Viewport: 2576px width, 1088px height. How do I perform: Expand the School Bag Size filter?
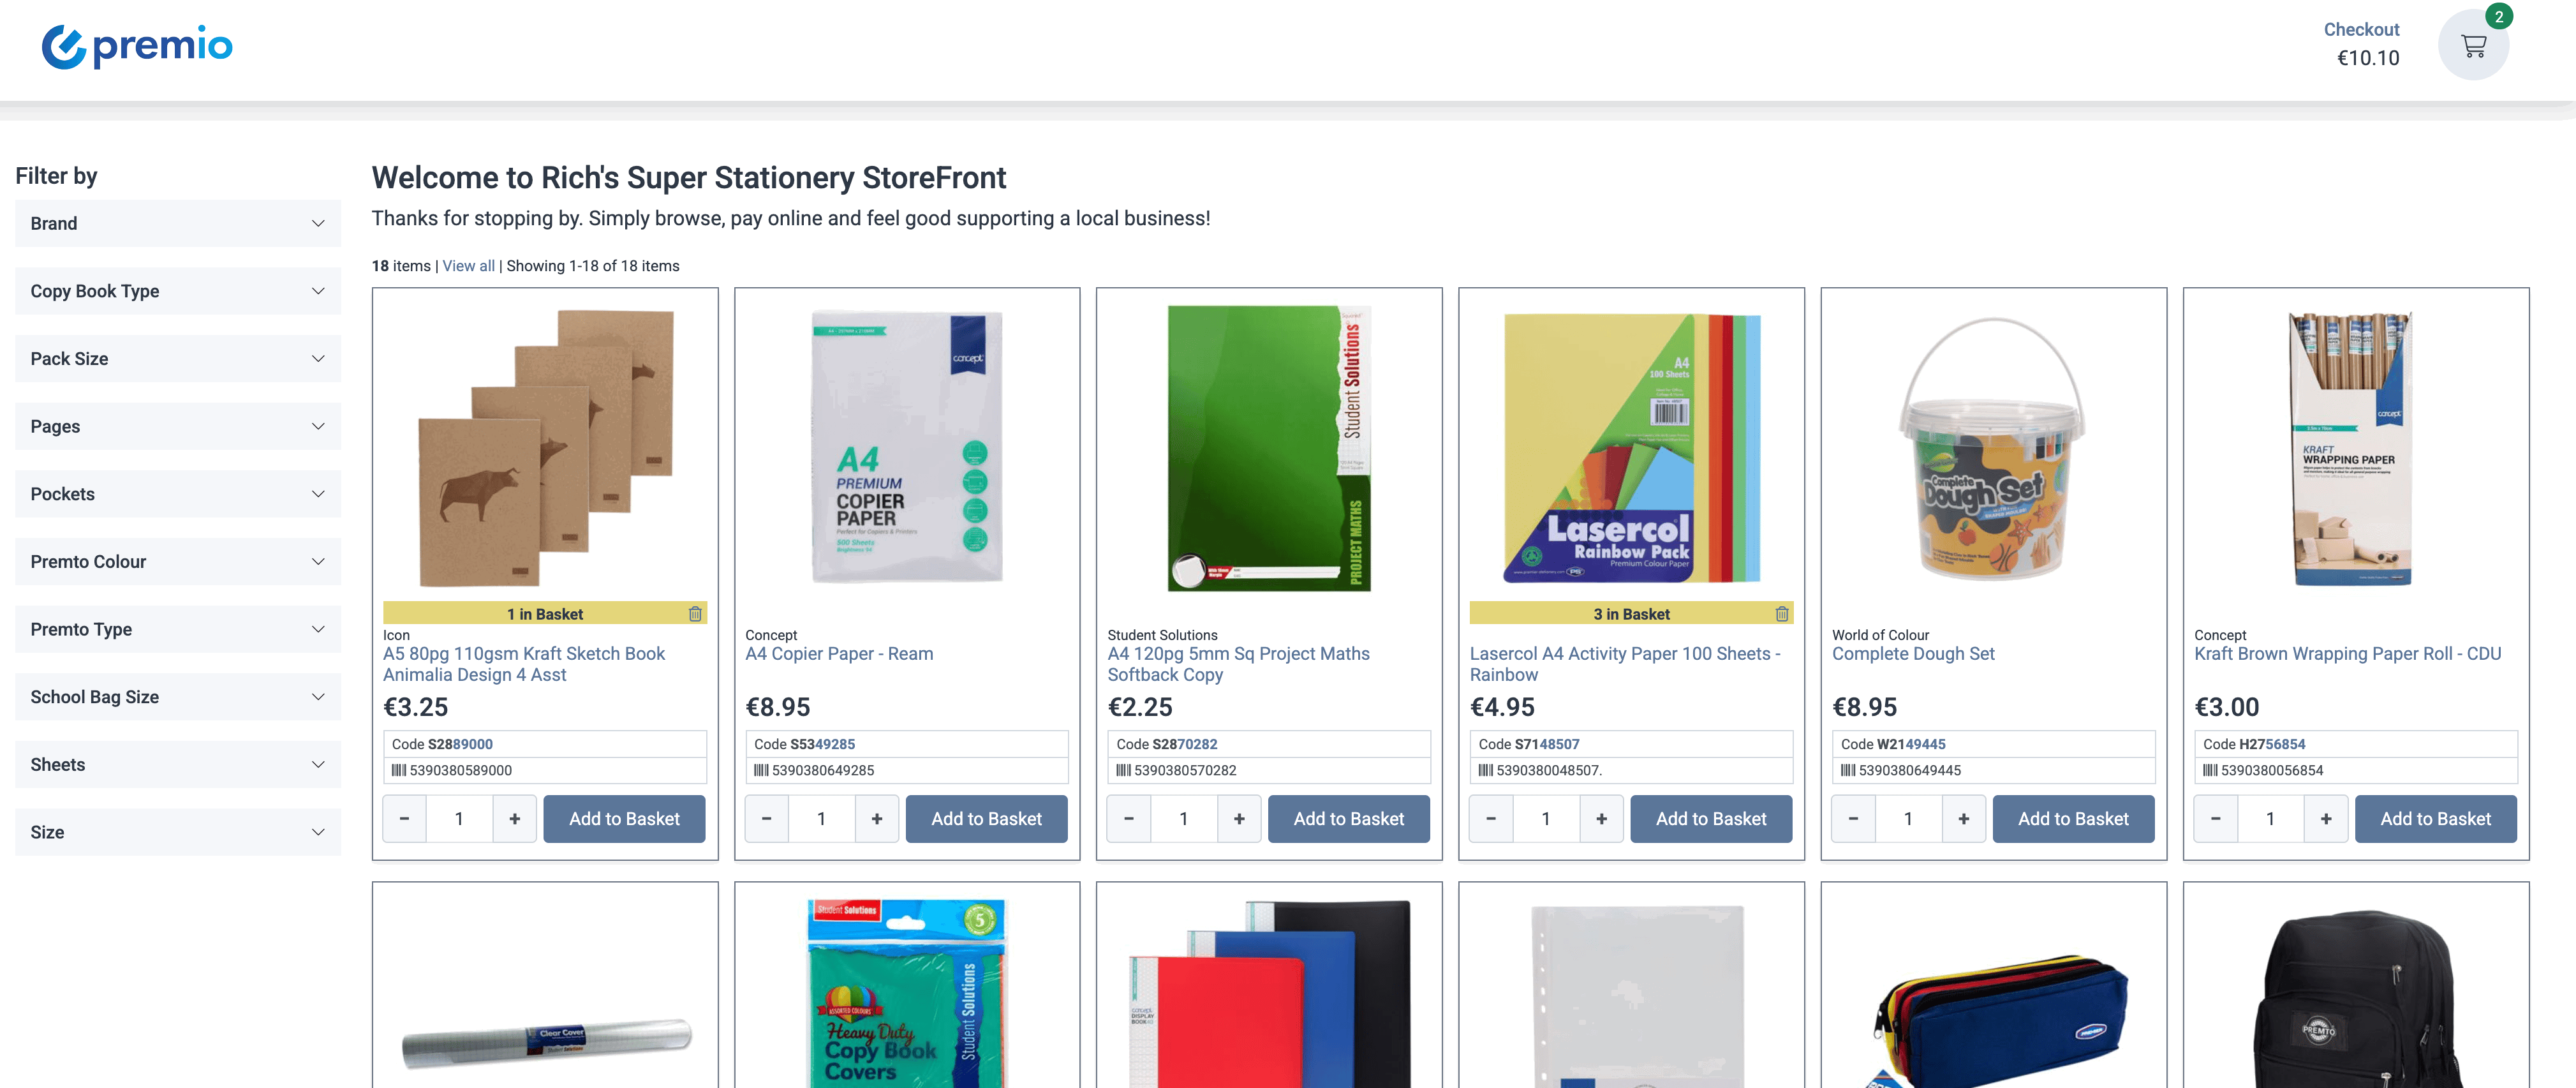(177, 697)
